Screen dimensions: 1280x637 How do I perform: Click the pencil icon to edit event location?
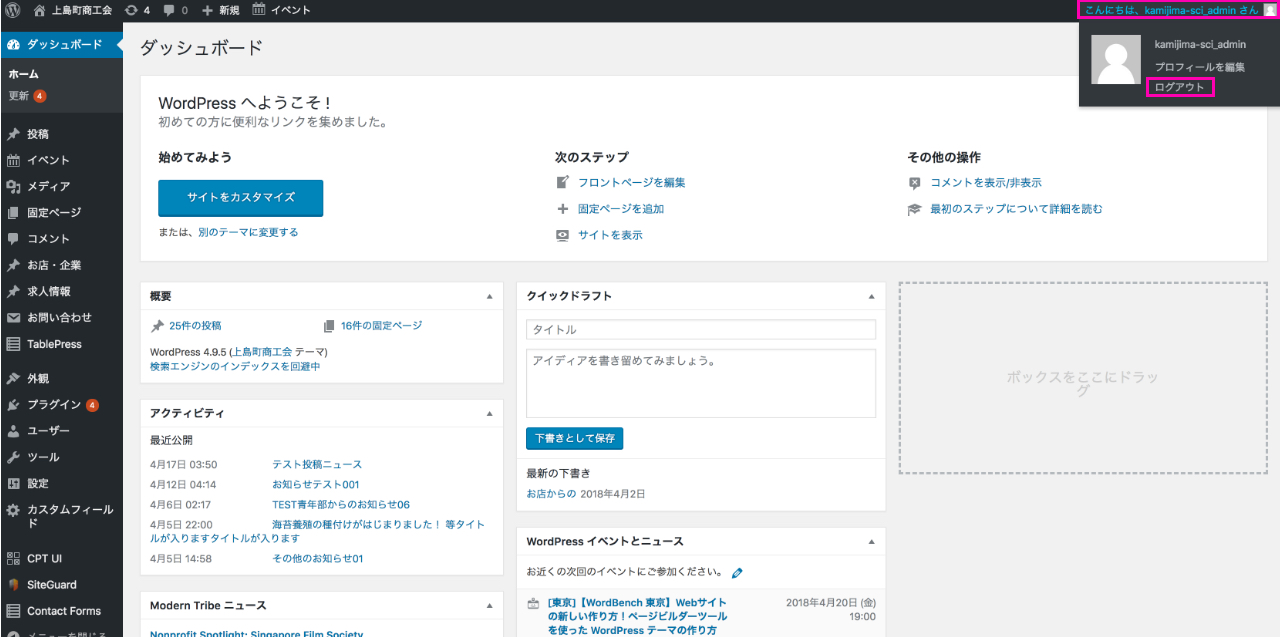point(737,573)
